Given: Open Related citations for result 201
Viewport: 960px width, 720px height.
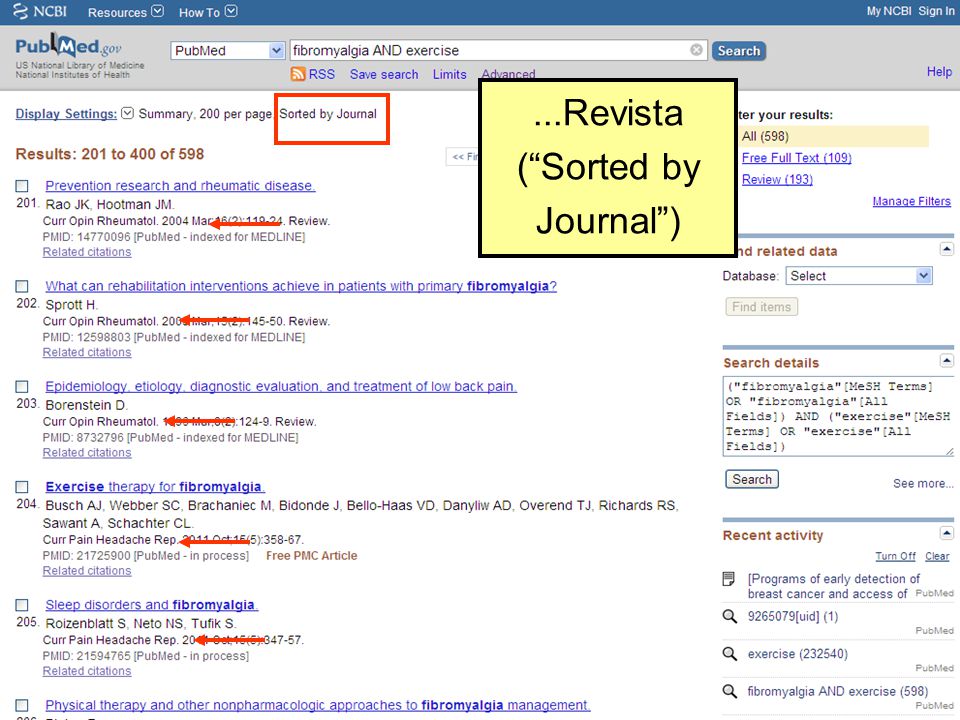Looking at the screenshot, I should click(x=87, y=252).
